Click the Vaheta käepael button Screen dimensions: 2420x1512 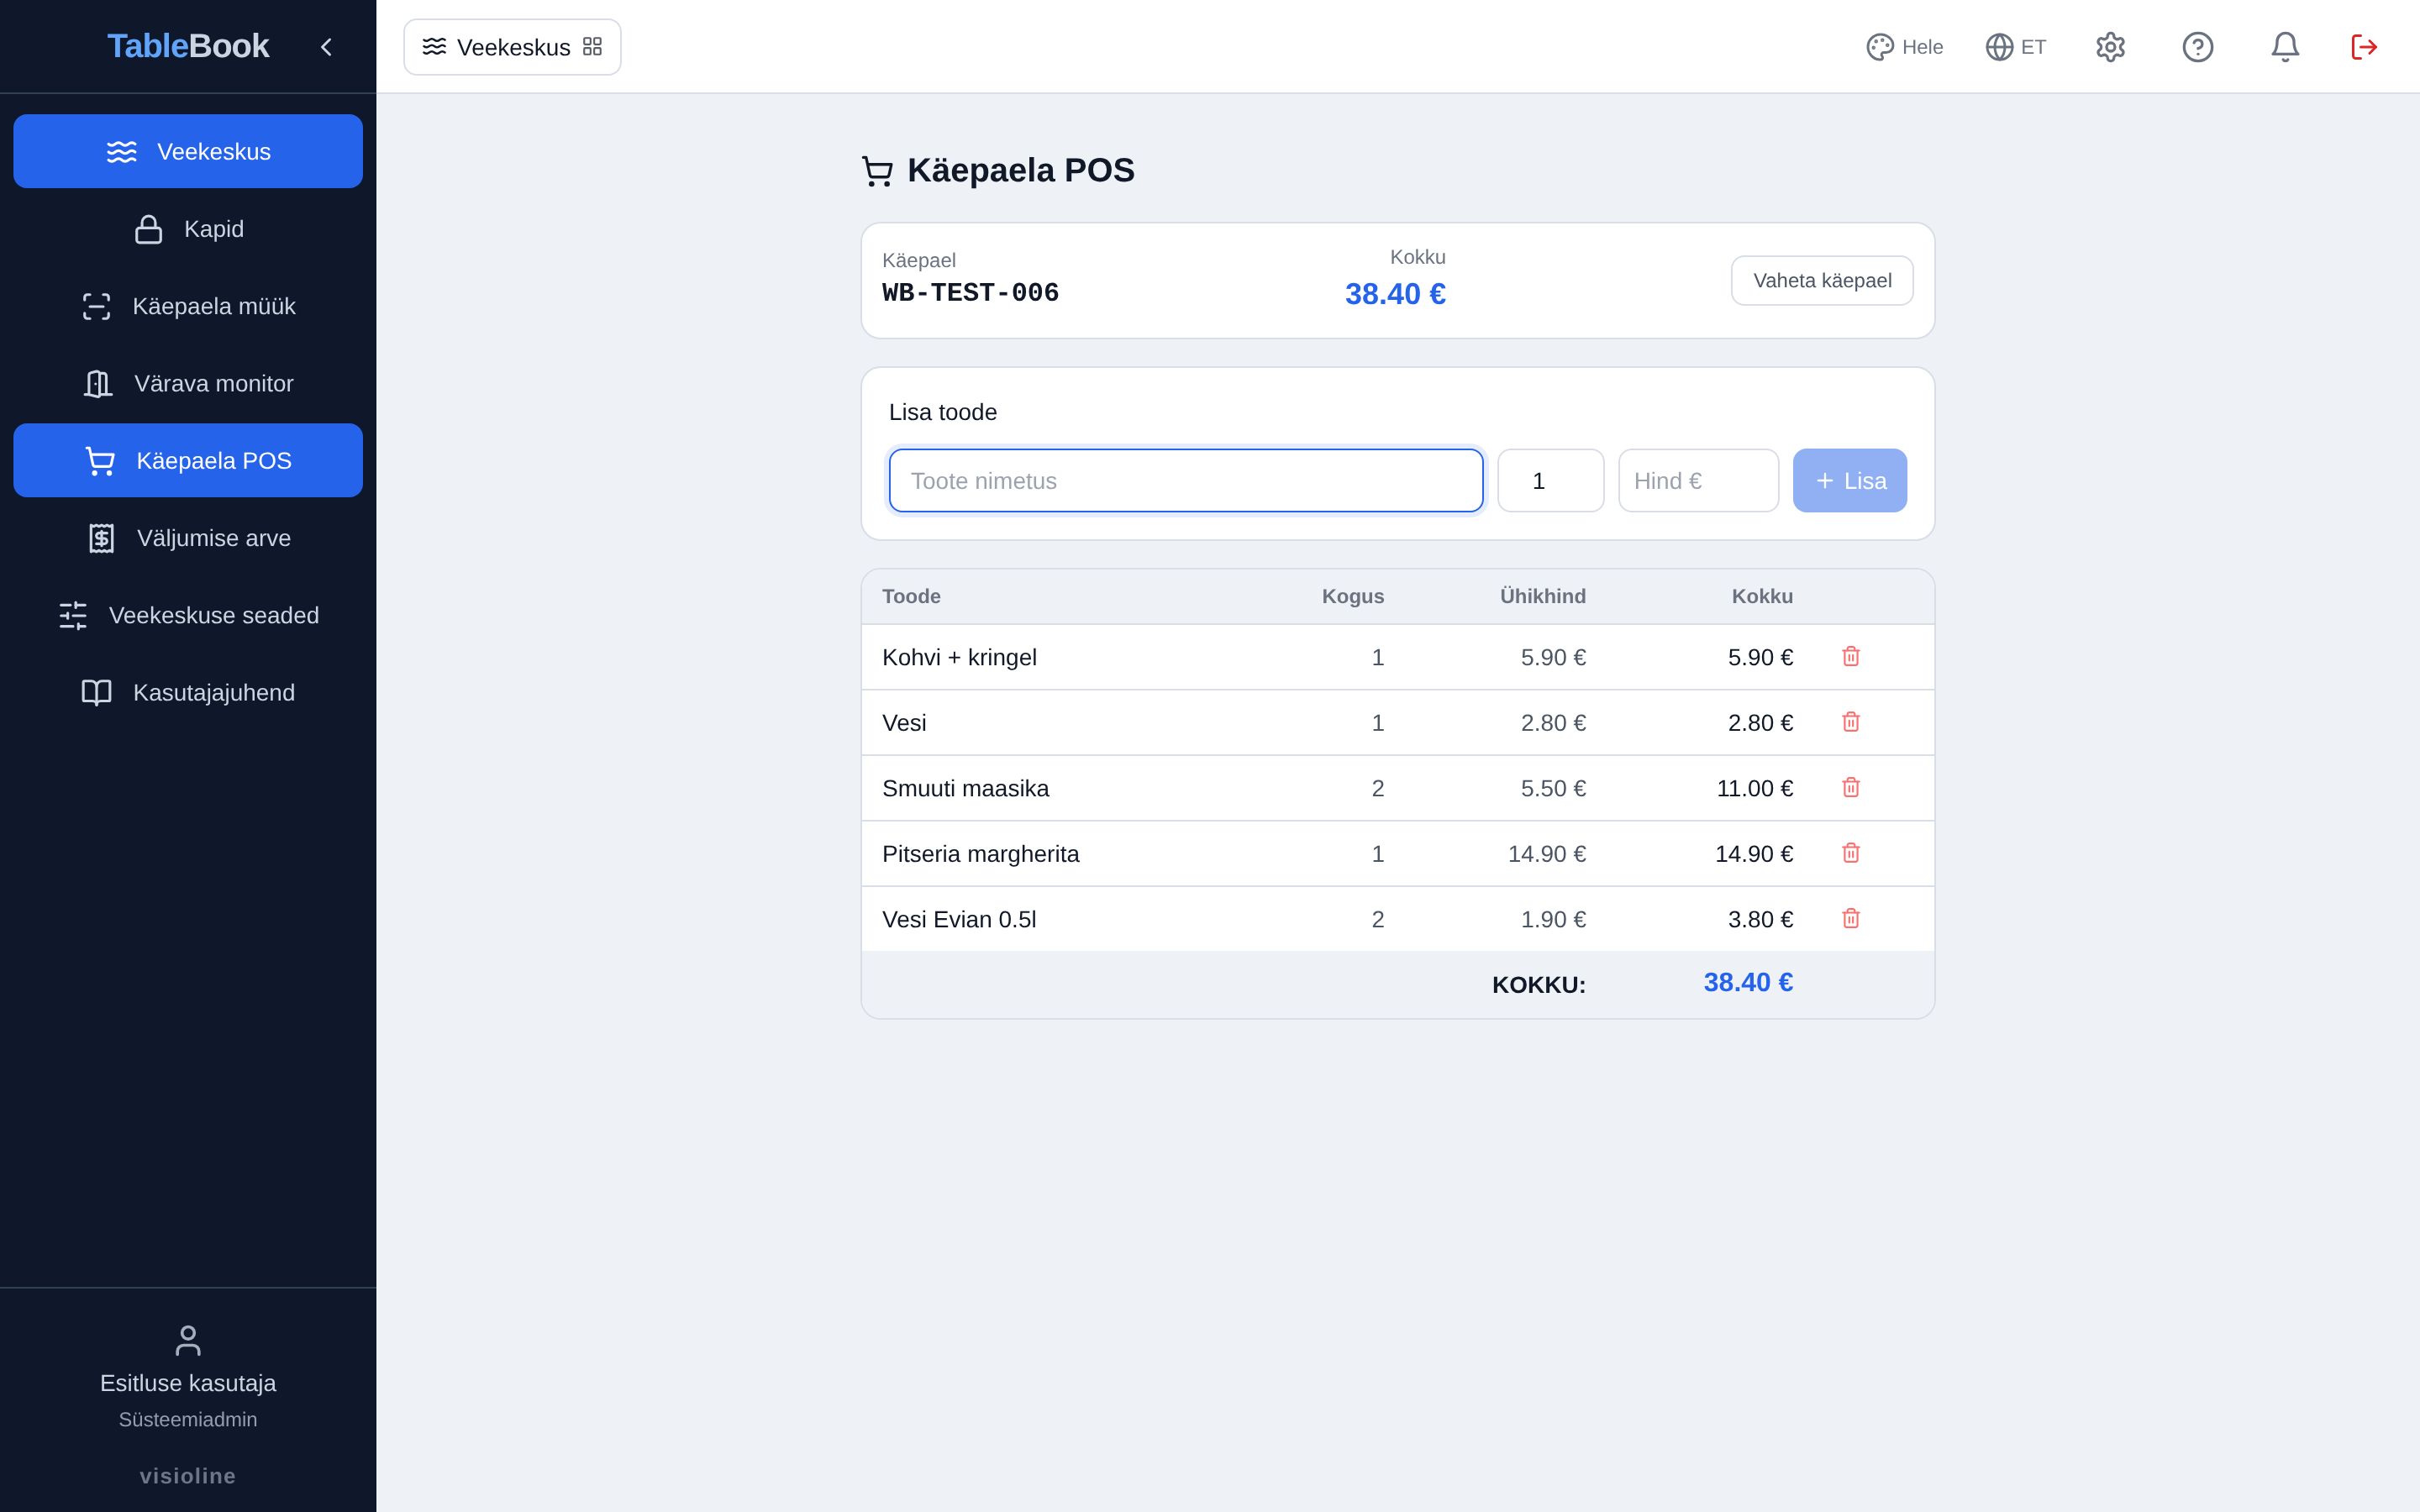[x=1822, y=281]
